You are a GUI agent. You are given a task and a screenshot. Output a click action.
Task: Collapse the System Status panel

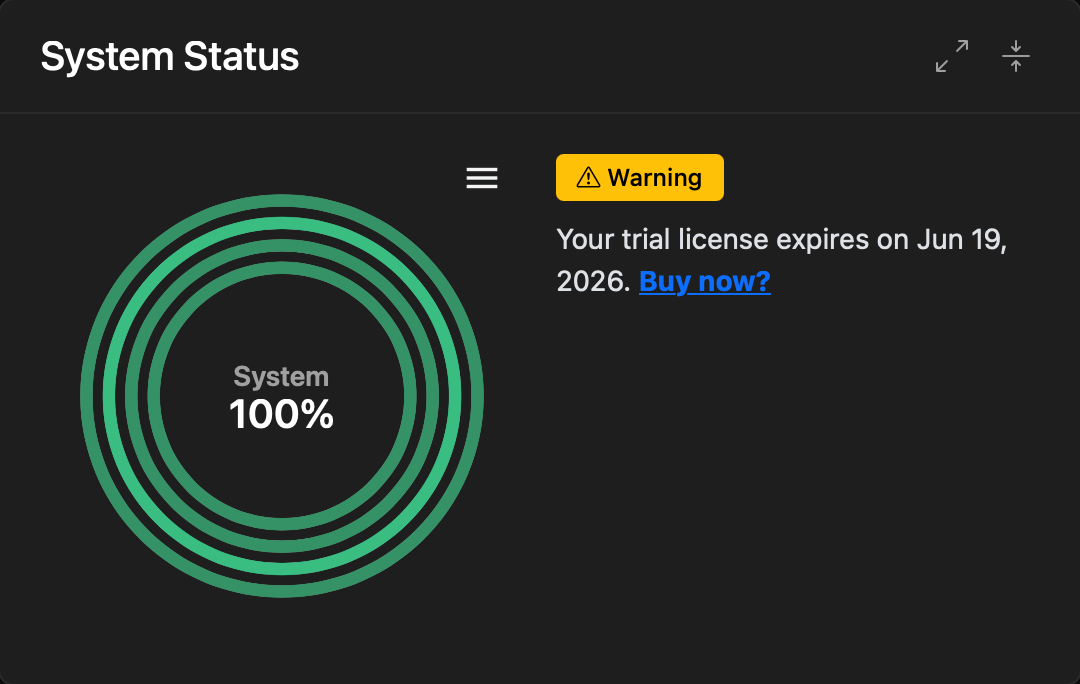click(1016, 56)
